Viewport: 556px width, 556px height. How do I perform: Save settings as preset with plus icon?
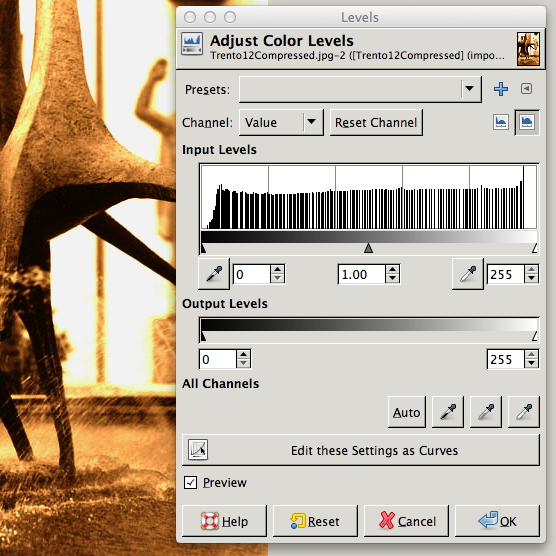[x=501, y=89]
